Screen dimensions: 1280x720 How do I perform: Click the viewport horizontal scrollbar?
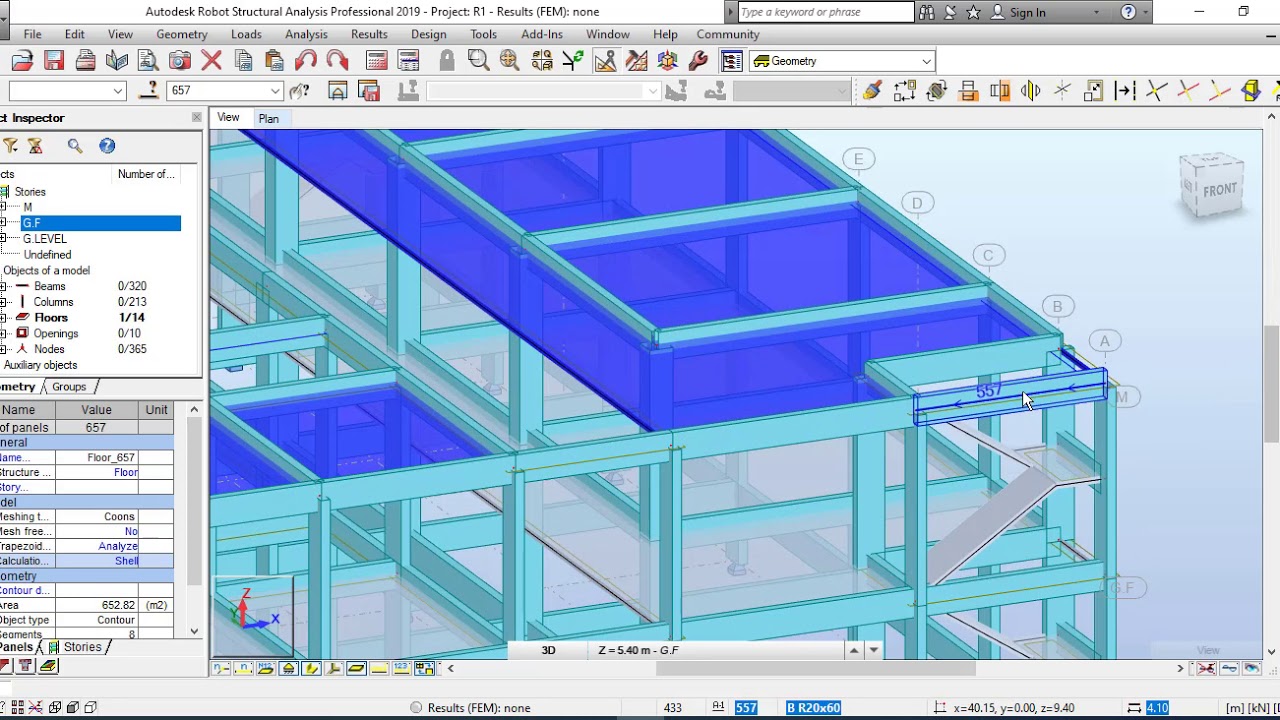pos(815,668)
